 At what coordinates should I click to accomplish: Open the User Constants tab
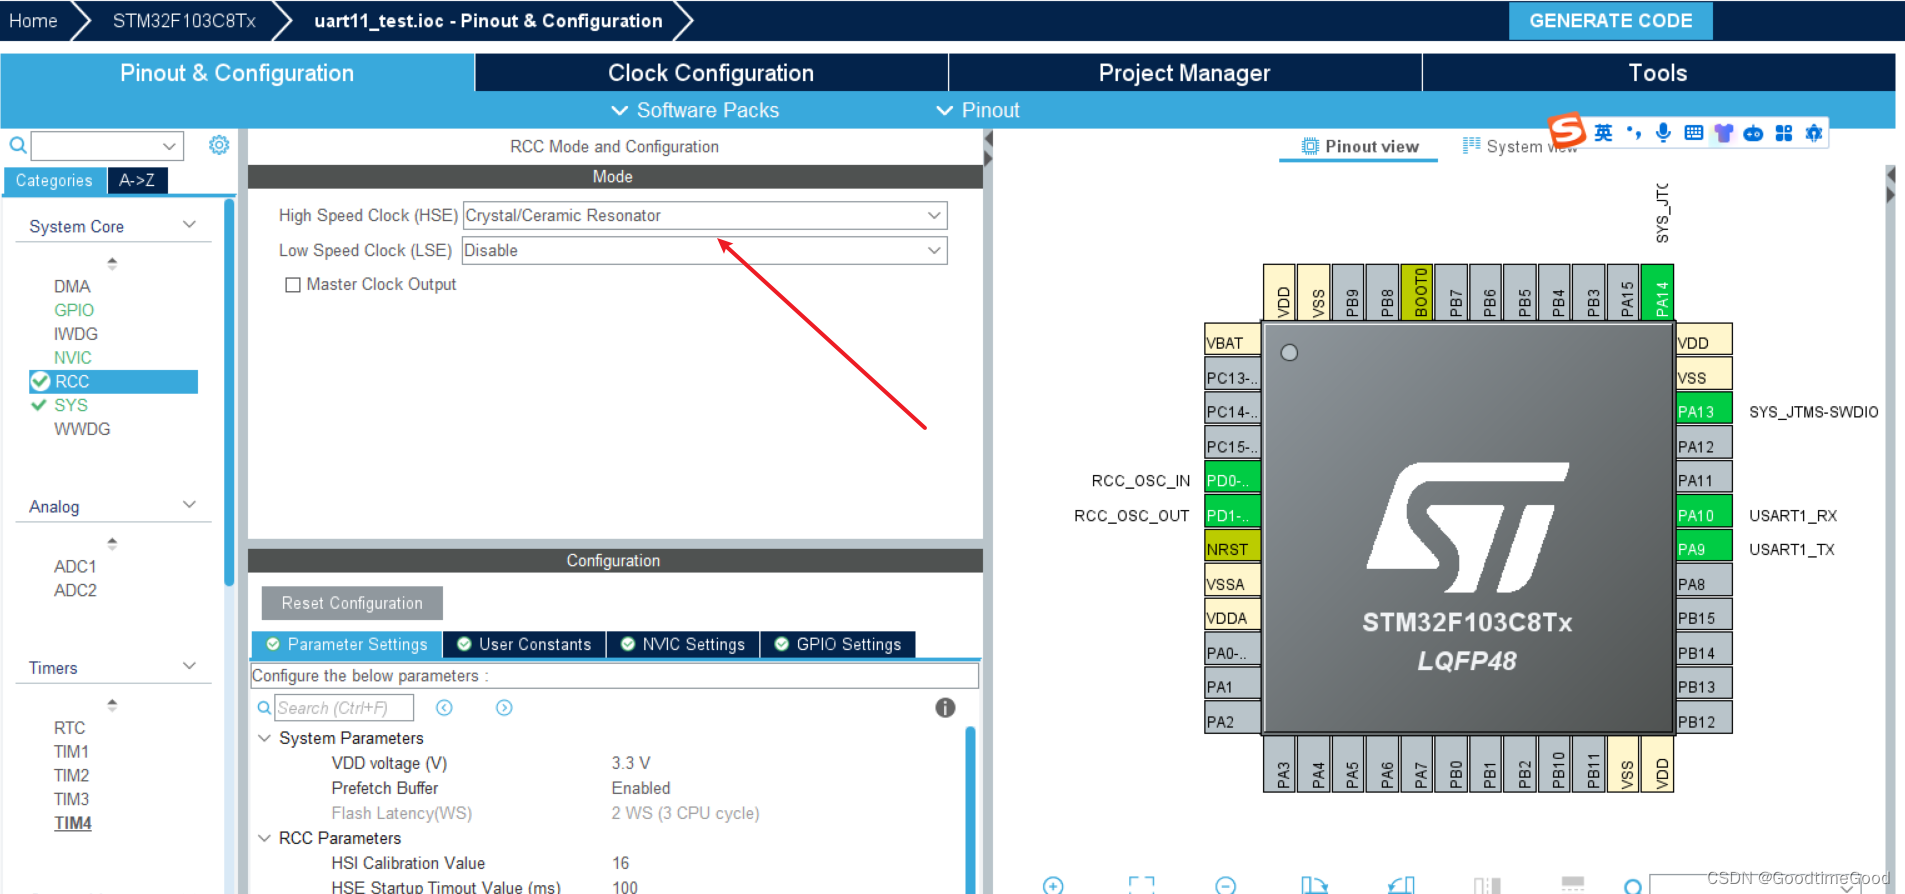[x=524, y=644]
